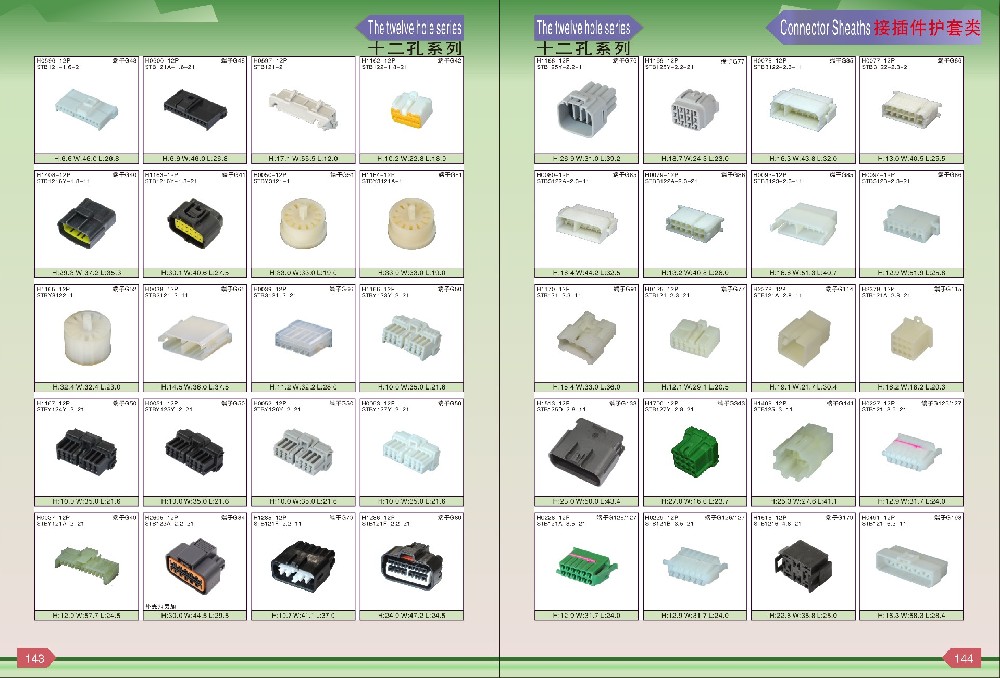Click the page number 144 badge

[x=964, y=658]
